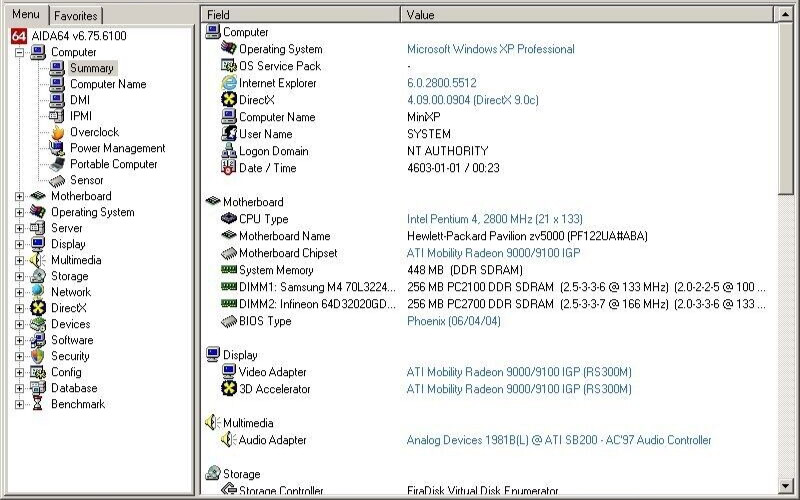
Task: Click the Network globe icon
Action: click(38, 292)
